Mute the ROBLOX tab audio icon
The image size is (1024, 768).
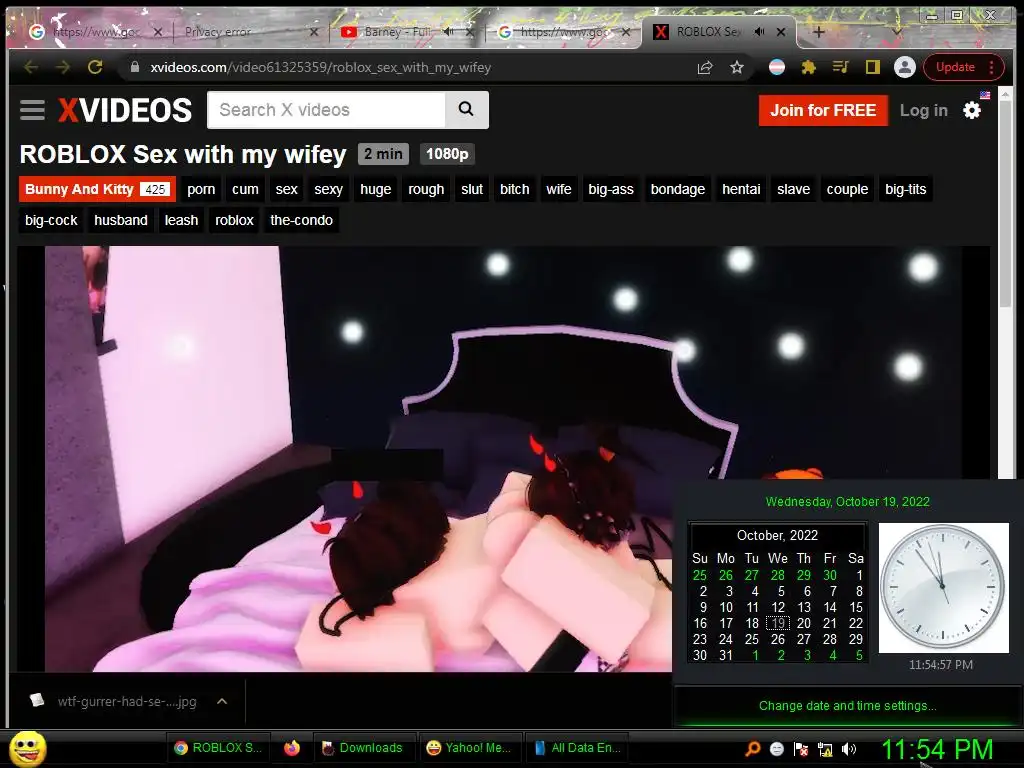click(x=760, y=31)
